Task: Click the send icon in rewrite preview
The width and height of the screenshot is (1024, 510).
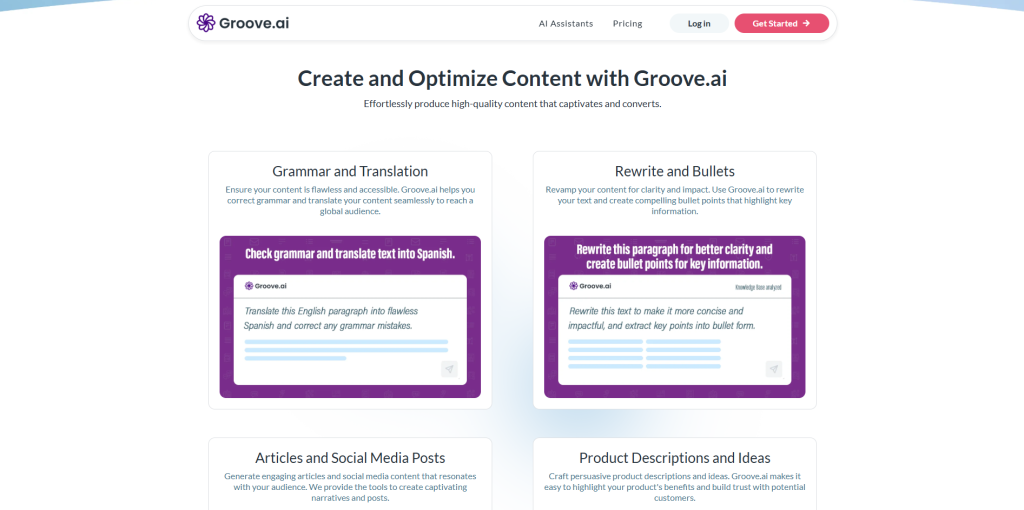Action: point(774,369)
